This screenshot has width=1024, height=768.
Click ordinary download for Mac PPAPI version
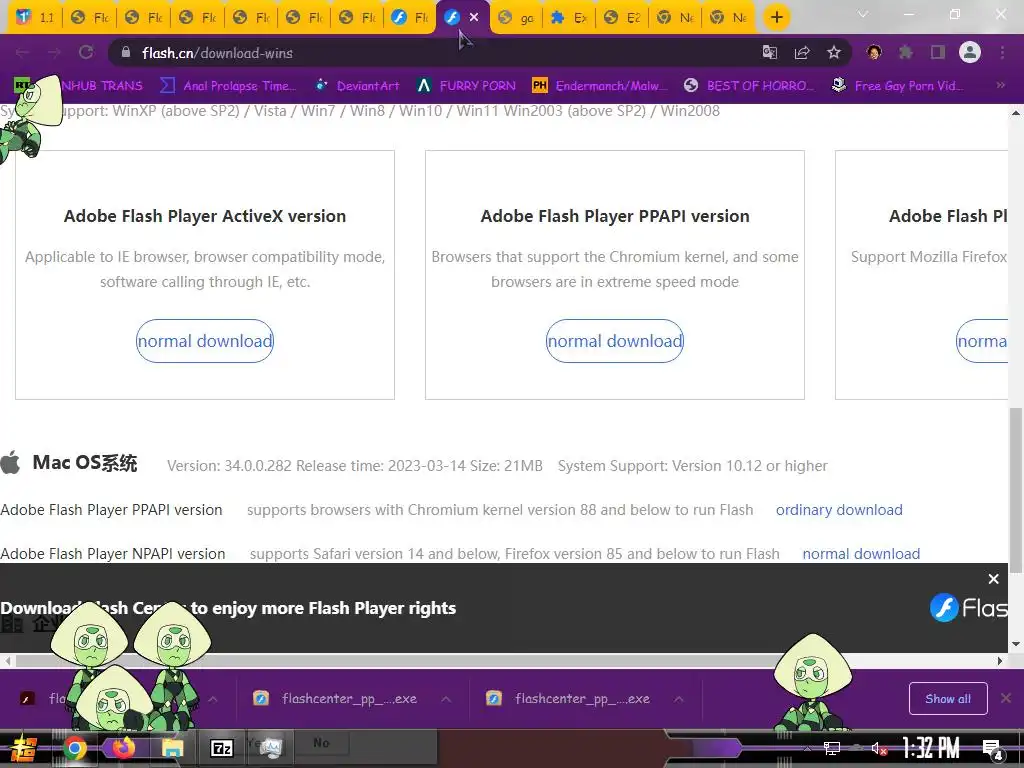(839, 510)
